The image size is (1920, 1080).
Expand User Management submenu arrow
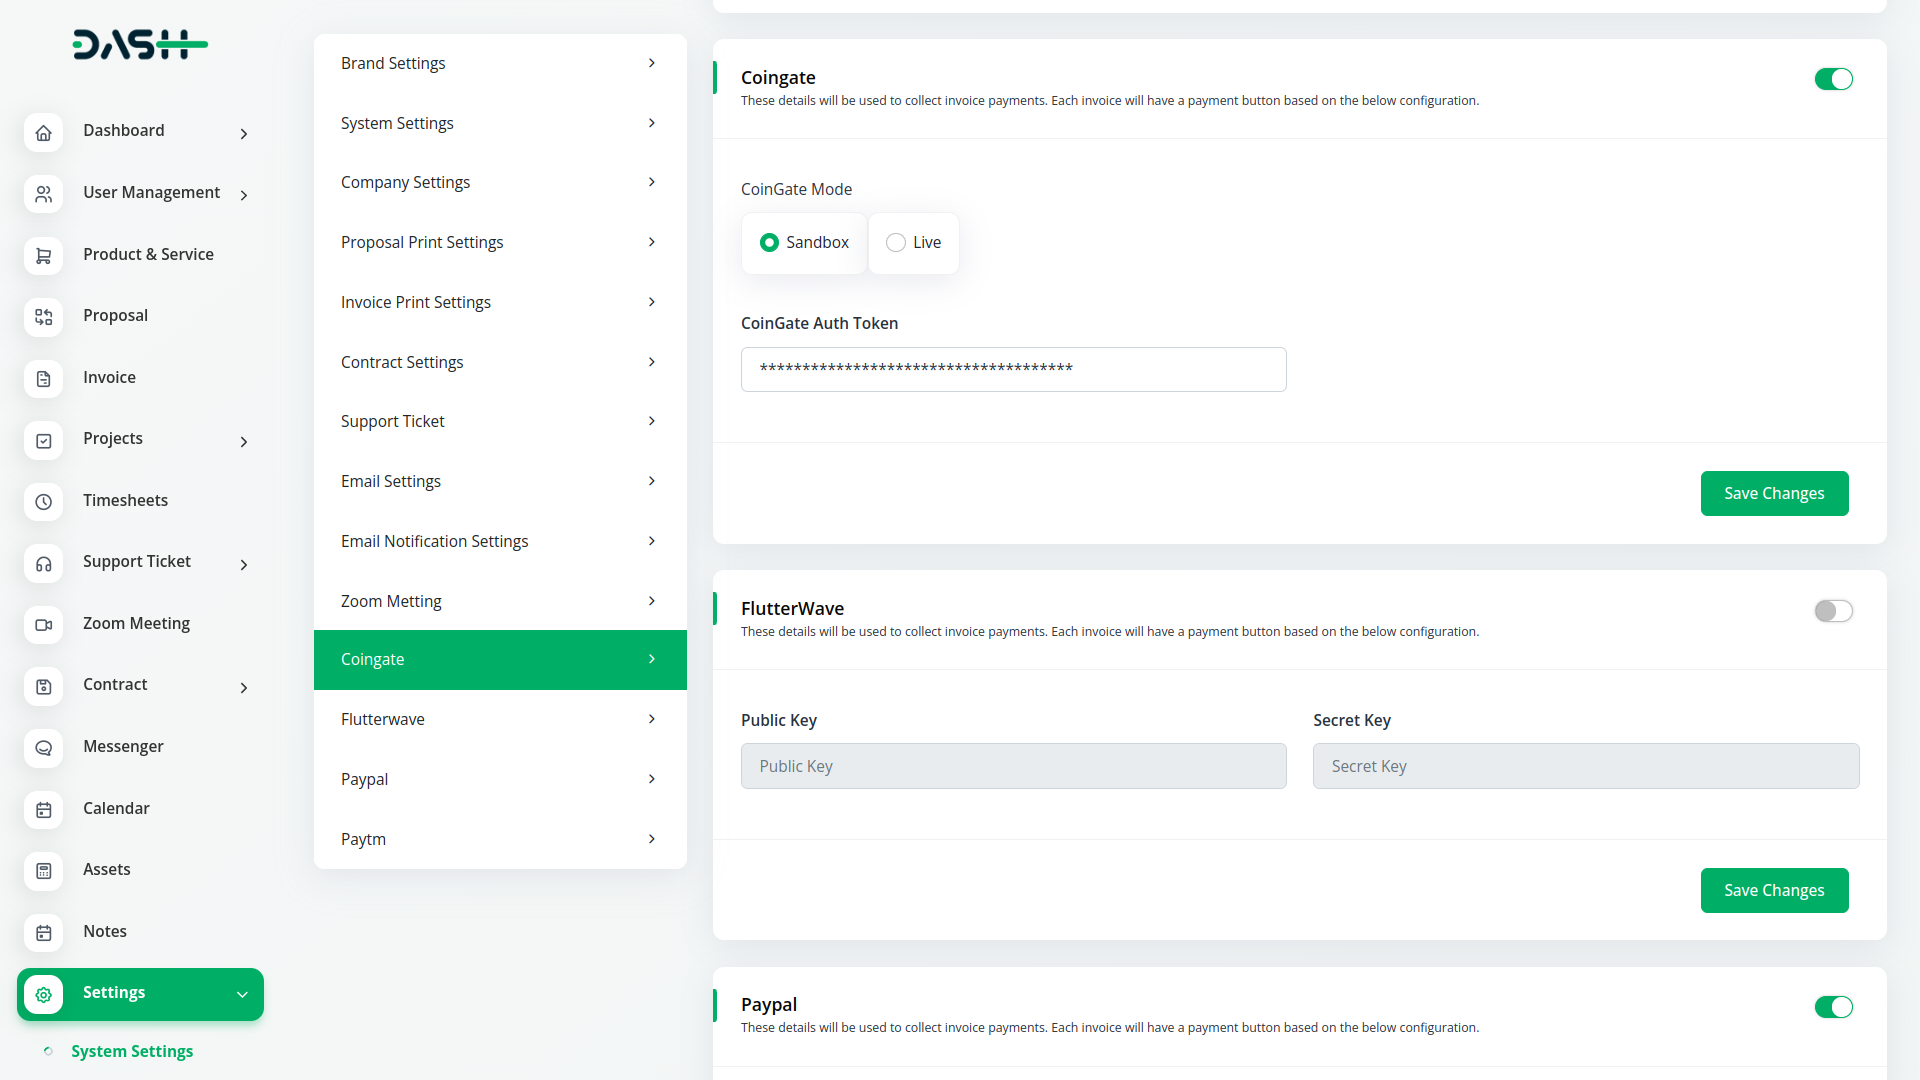(244, 195)
